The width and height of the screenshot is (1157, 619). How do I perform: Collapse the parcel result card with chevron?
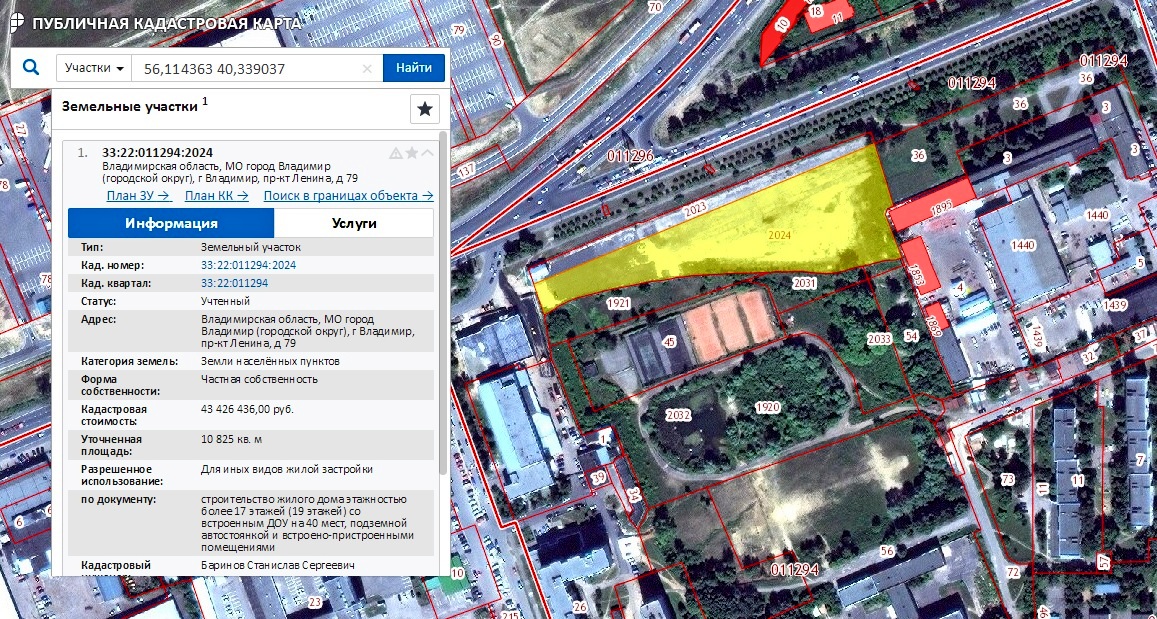pos(427,153)
